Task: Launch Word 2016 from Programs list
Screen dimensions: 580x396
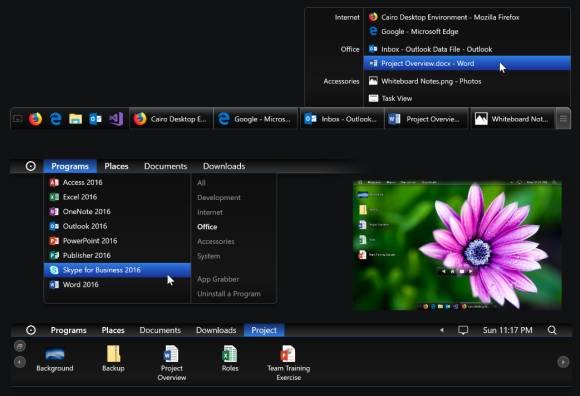Action: [117, 284]
